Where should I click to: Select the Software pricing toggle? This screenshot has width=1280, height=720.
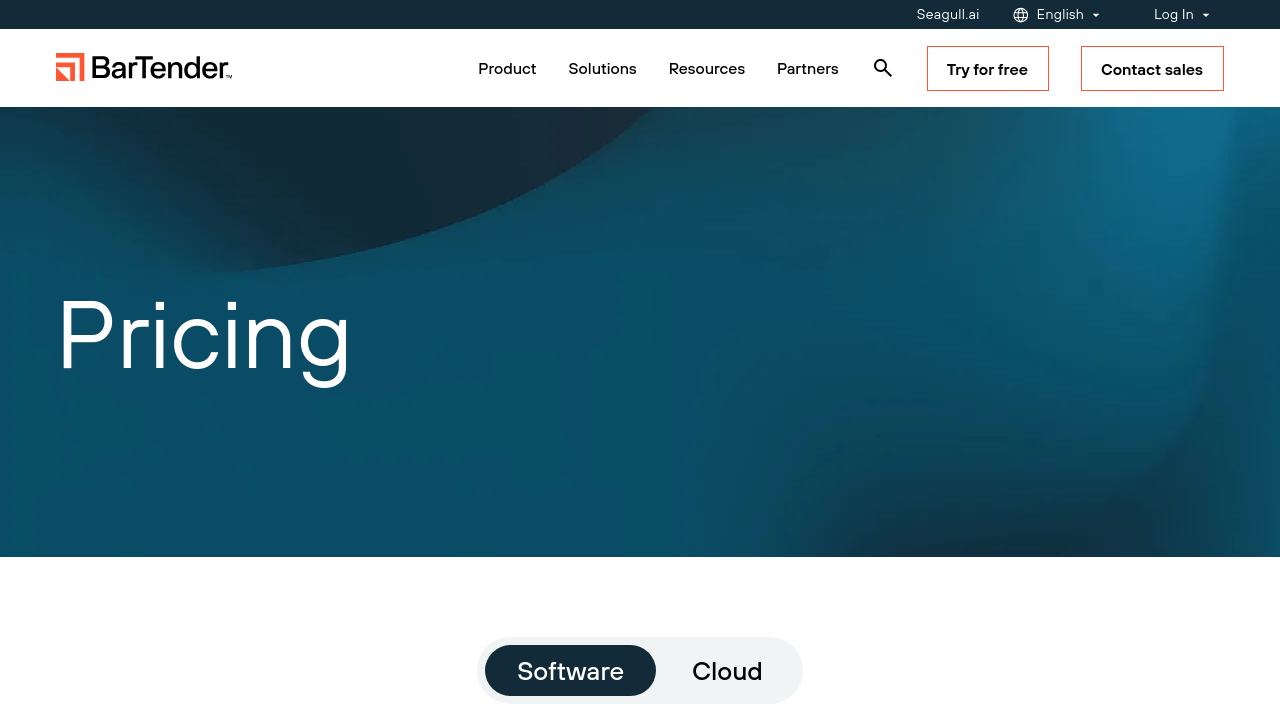pyautogui.click(x=570, y=671)
